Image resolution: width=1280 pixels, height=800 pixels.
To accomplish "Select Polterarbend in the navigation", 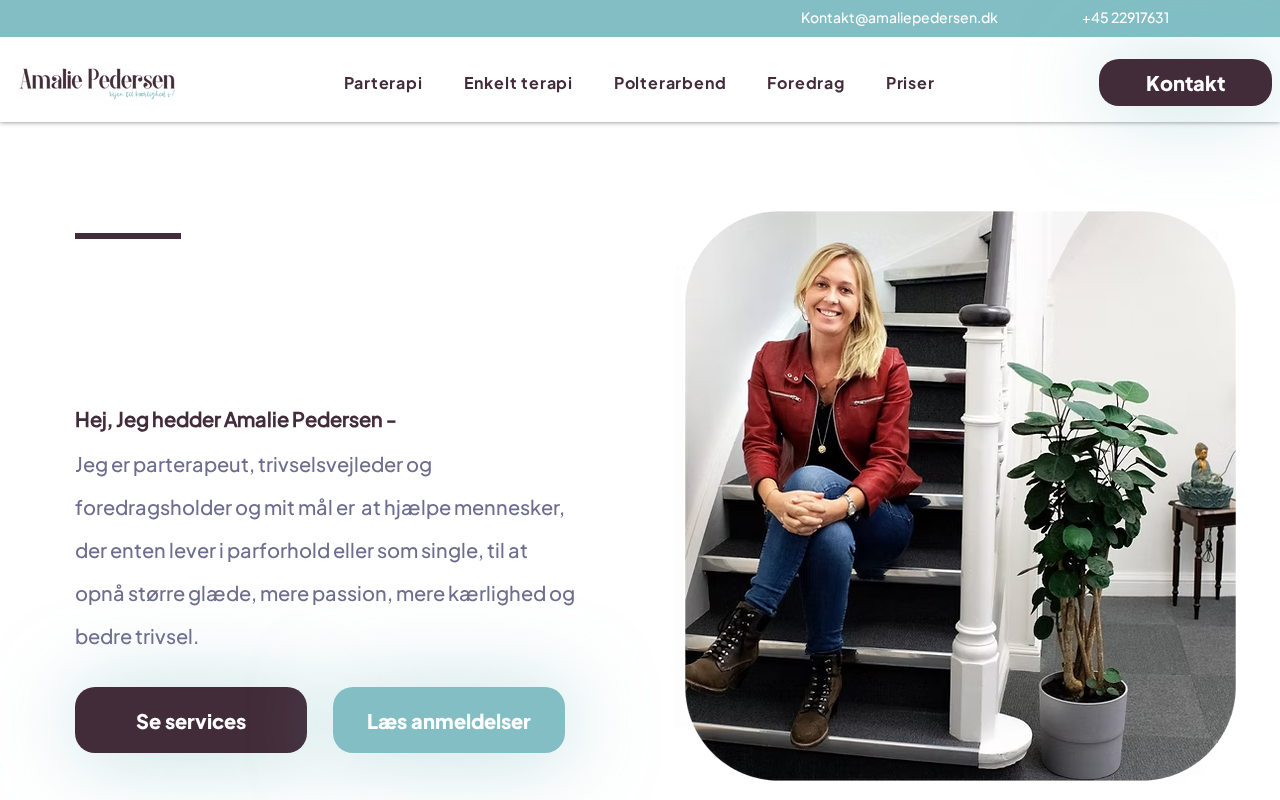I will [670, 83].
